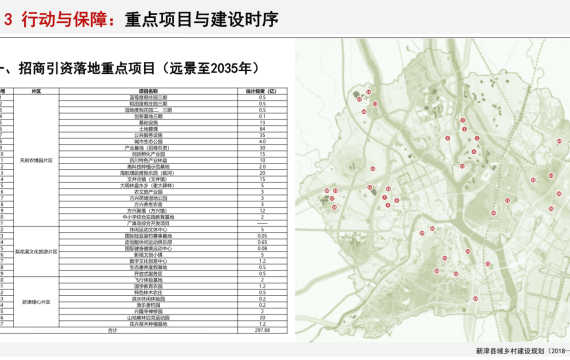Screen dimensions: 570x360
Task: Select the 新津绿心片区 zone cell
Action: point(36,302)
